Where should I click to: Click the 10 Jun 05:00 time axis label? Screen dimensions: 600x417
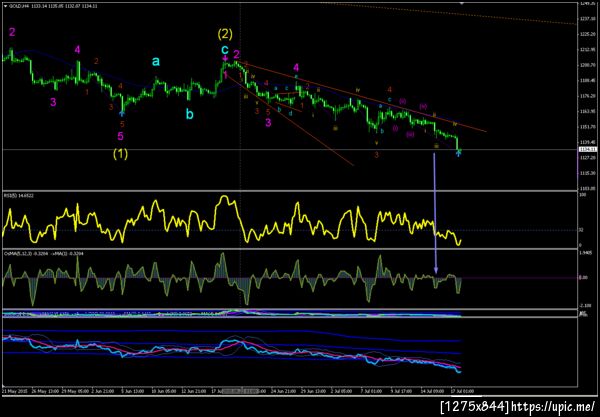pos(164,391)
